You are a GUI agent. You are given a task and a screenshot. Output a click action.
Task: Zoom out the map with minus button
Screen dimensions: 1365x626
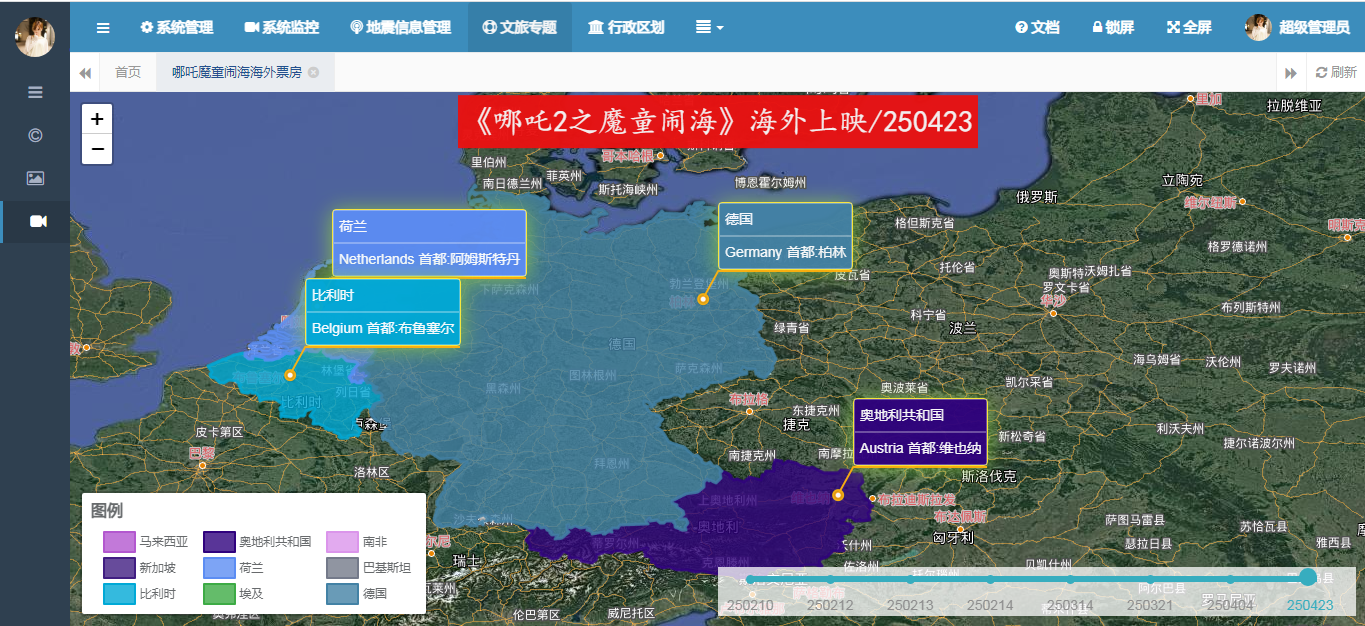pos(97,149)
